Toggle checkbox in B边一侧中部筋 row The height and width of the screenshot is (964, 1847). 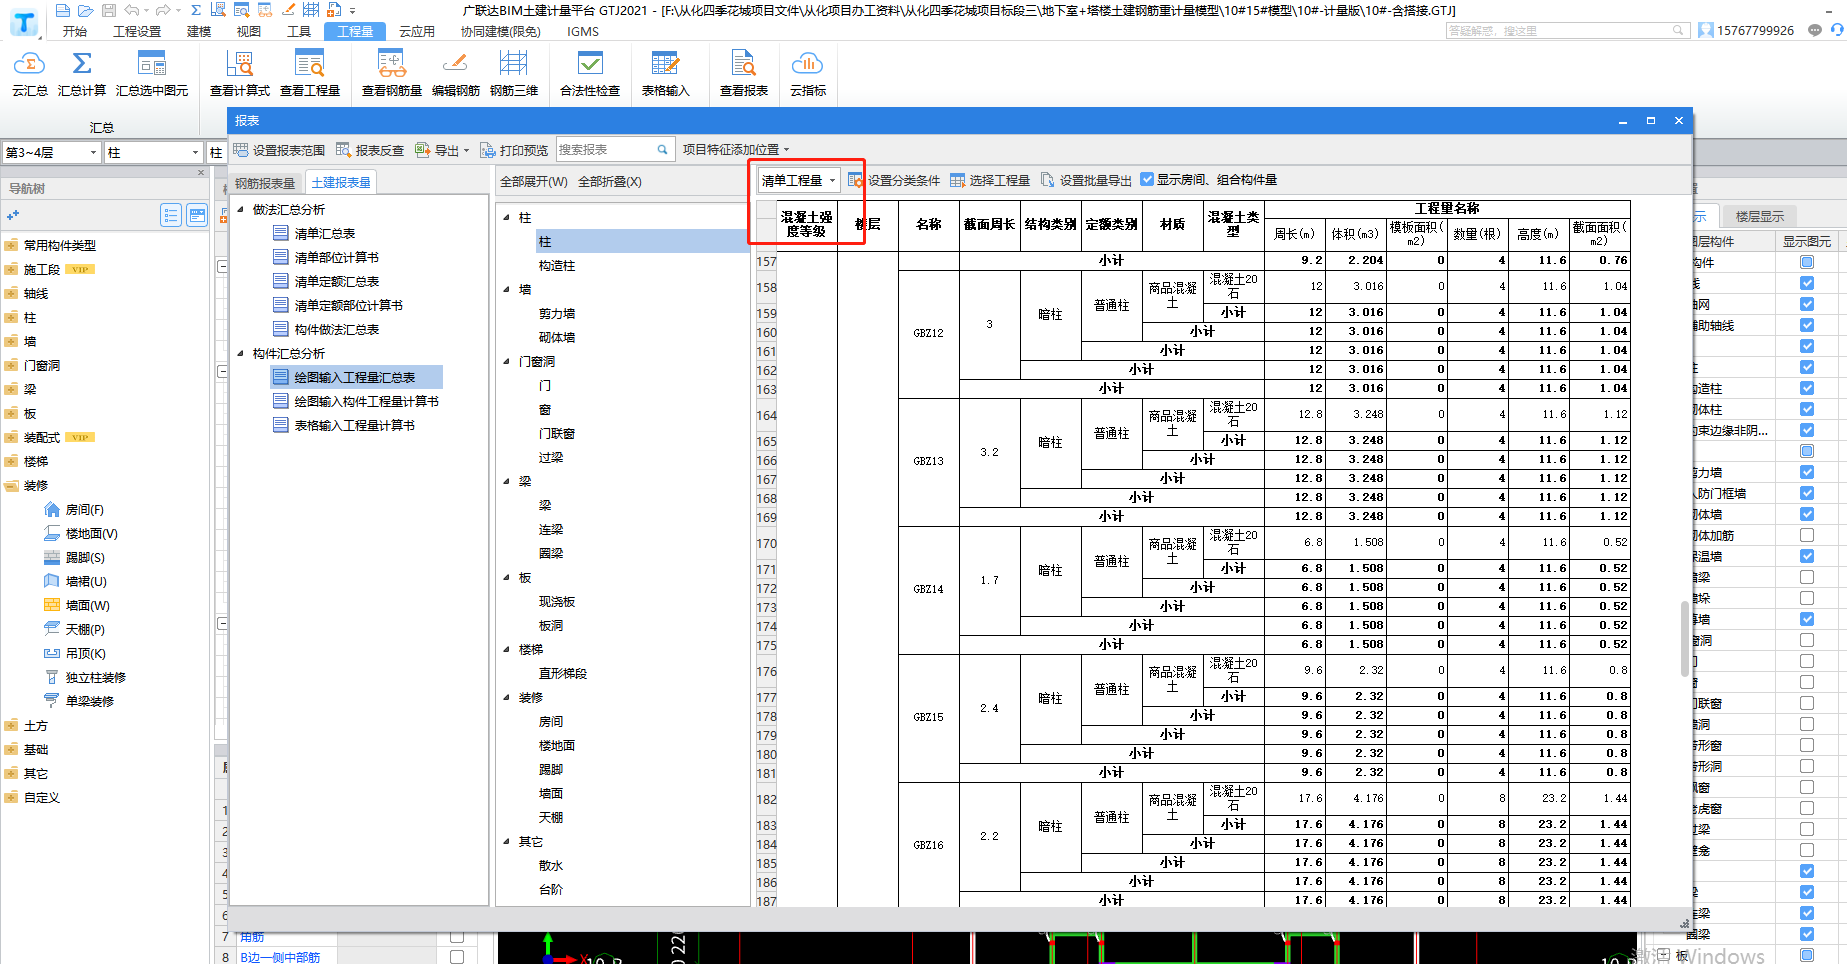point(457,957)
